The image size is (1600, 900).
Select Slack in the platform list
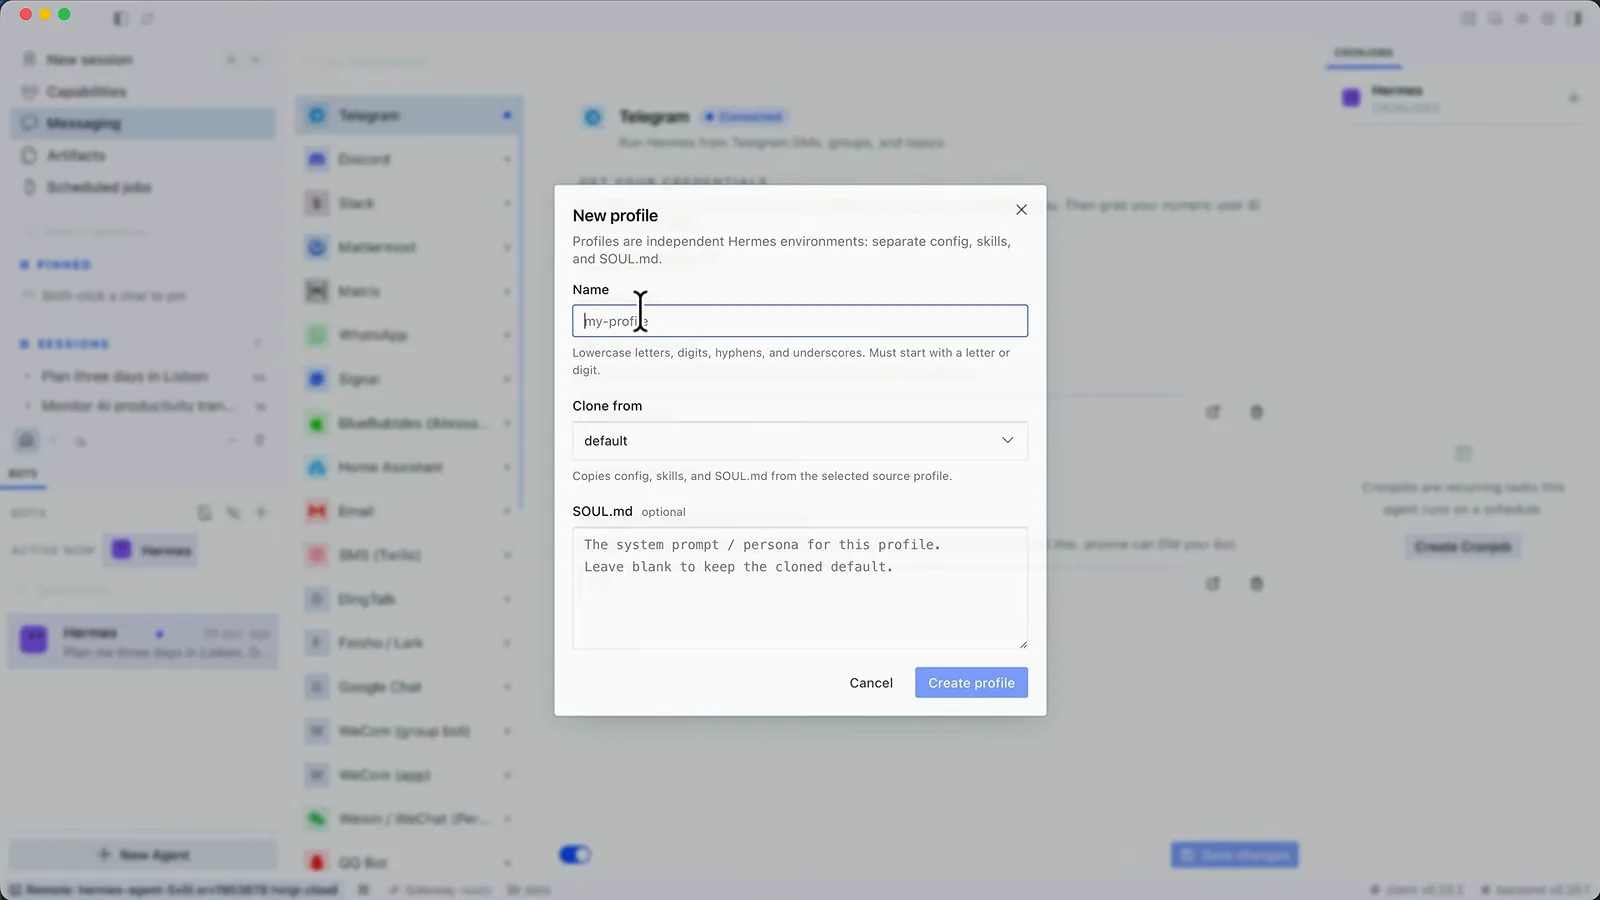409,203
